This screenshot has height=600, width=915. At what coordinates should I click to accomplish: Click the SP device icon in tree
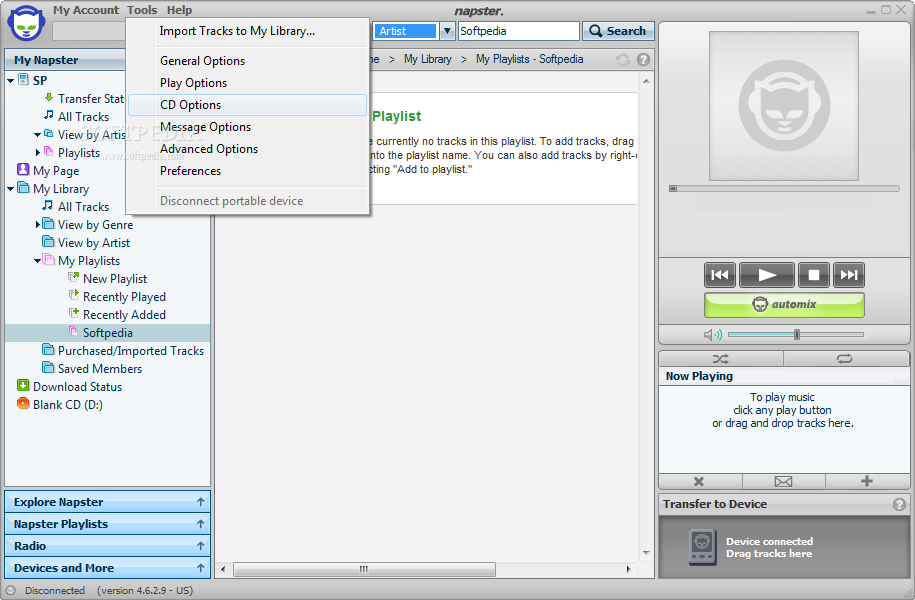[23, 79]
